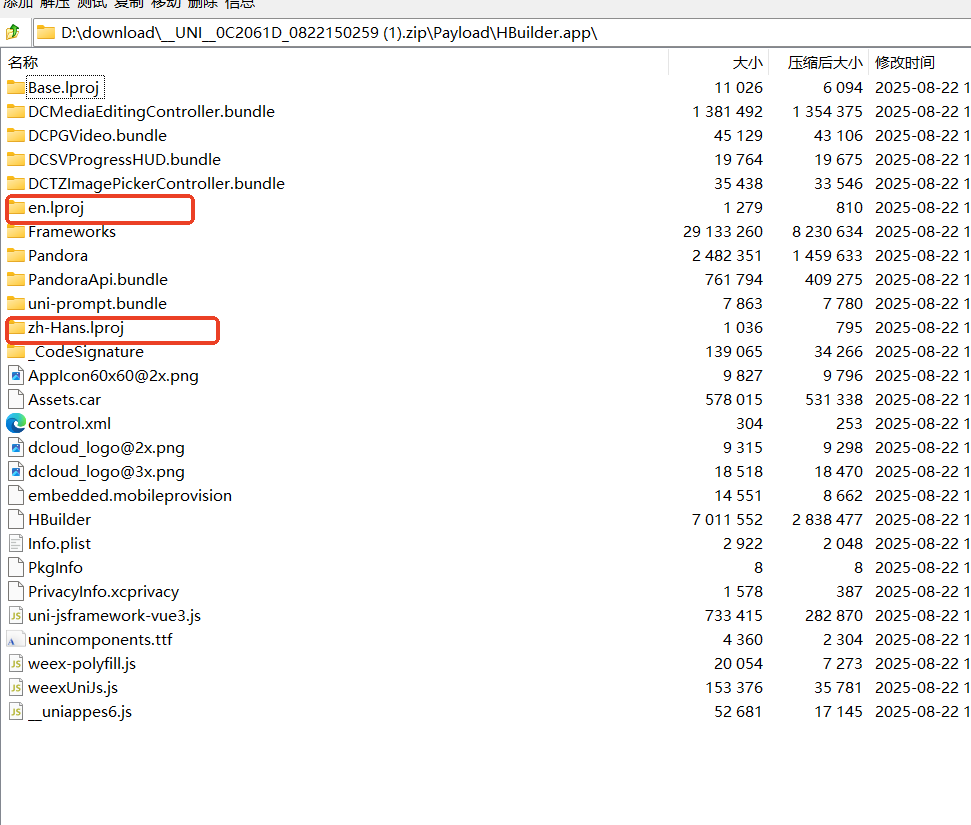This screenshot has height=825, width=971.
Task: Select the weexUniJs.js script icon
Action: (16, 688)
